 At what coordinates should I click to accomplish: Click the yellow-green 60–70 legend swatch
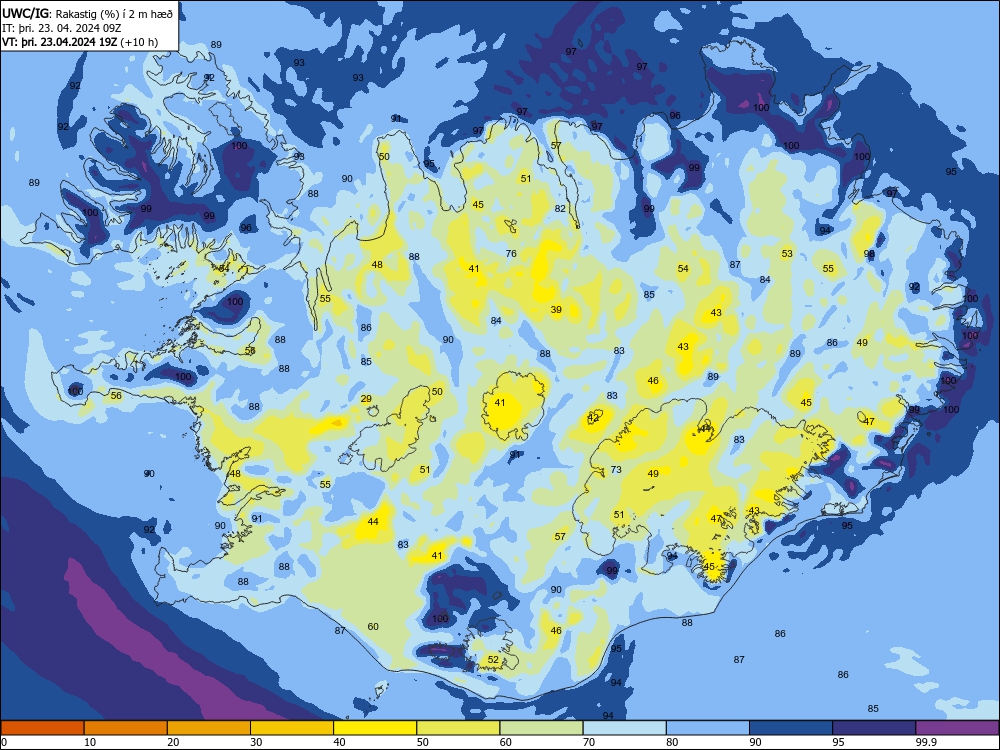pyautogui.click(x=541, y=728)
